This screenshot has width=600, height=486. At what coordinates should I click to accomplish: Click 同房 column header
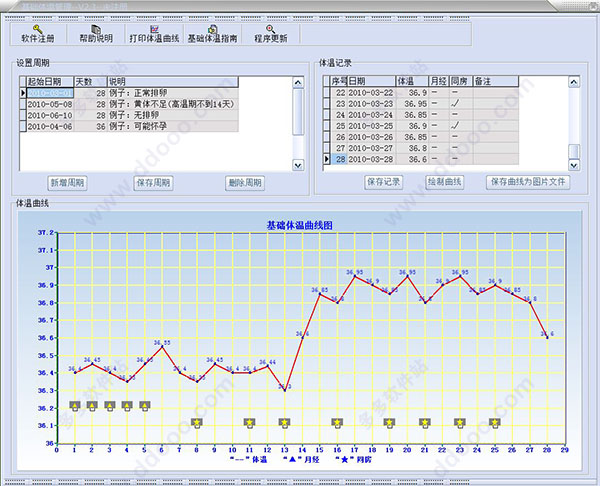coord(461,81)
